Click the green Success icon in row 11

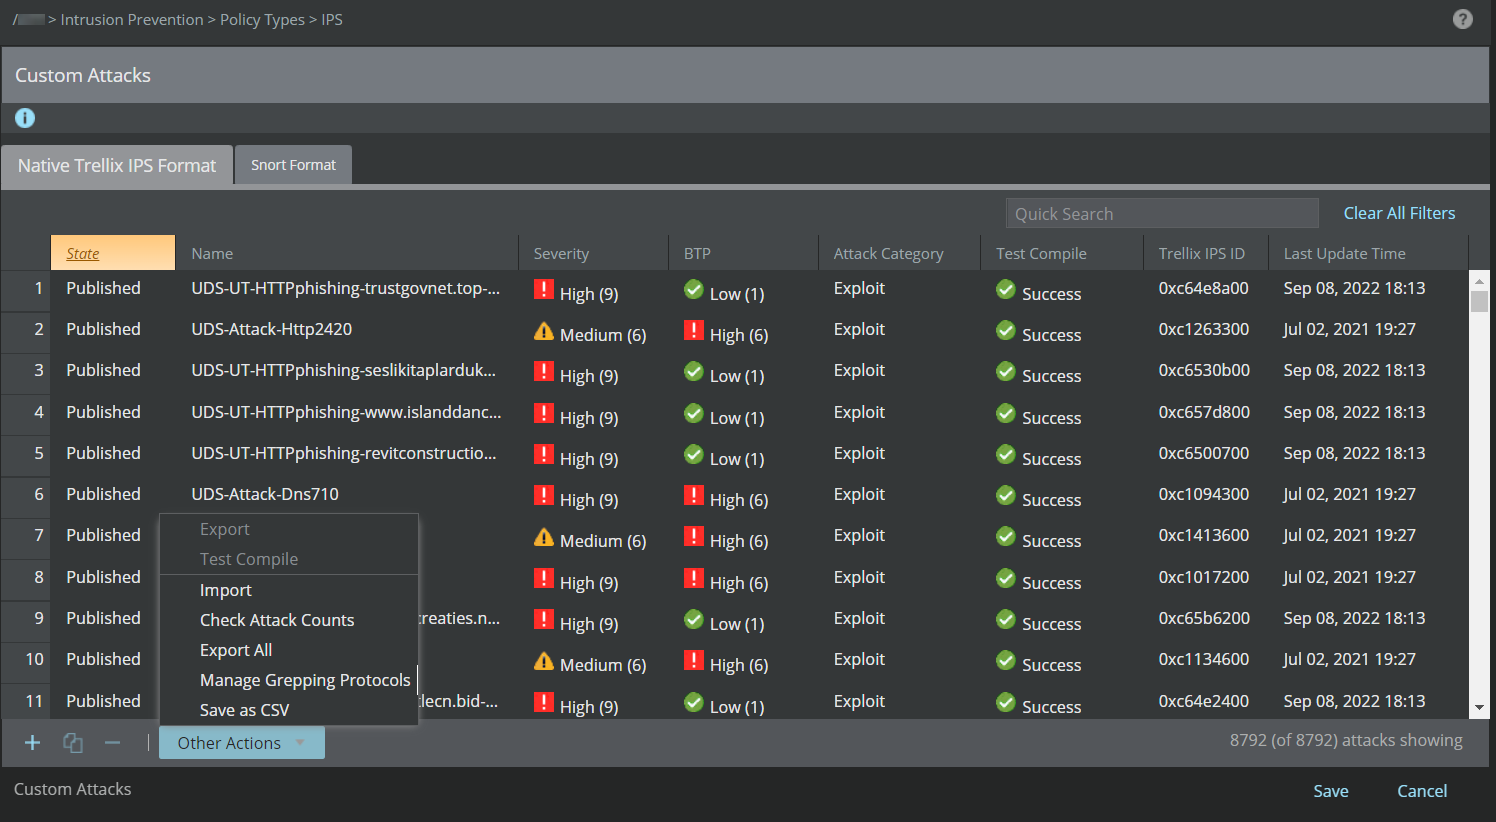pyautogui.click(x=1006, y=703)
